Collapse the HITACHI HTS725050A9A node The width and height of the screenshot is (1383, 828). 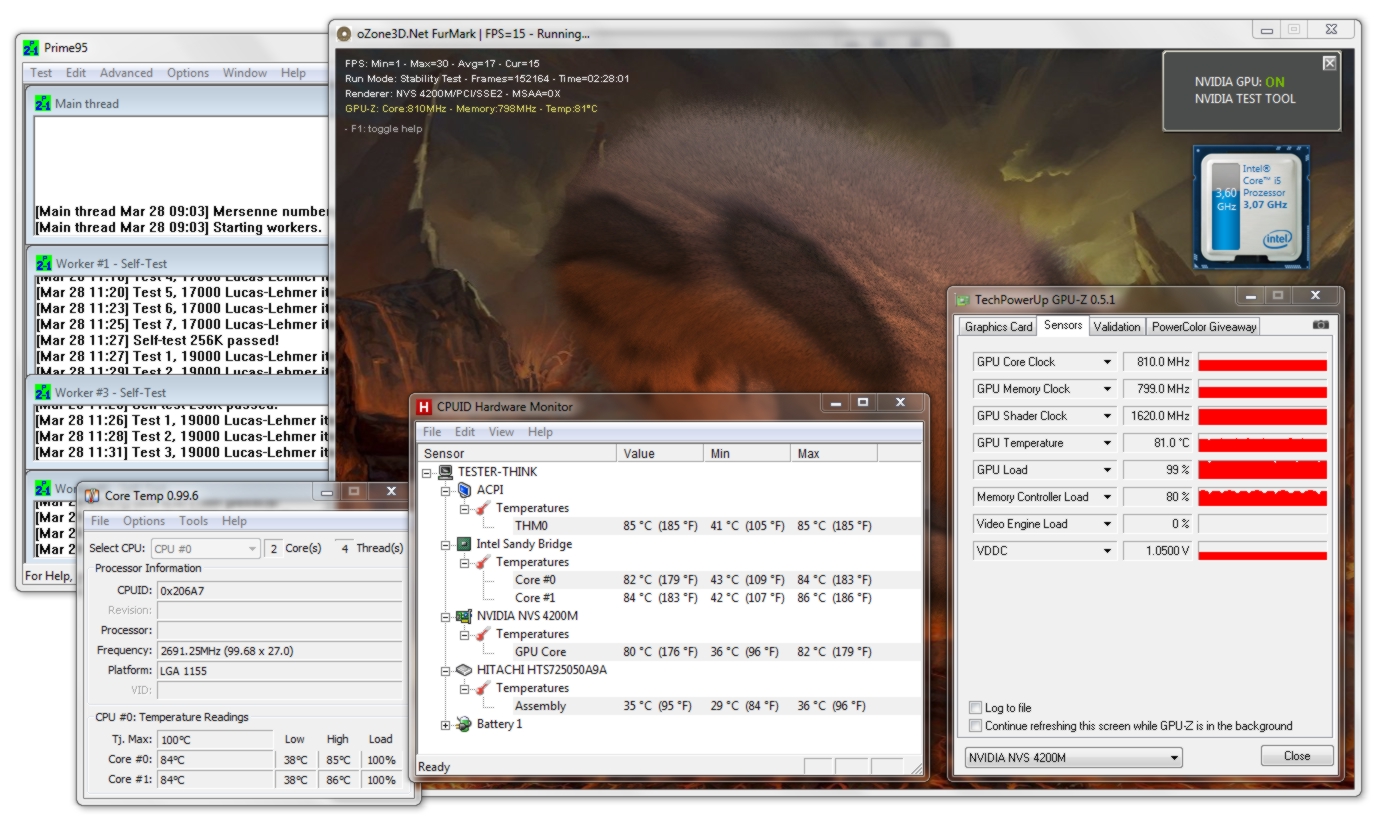coord(446,670)
